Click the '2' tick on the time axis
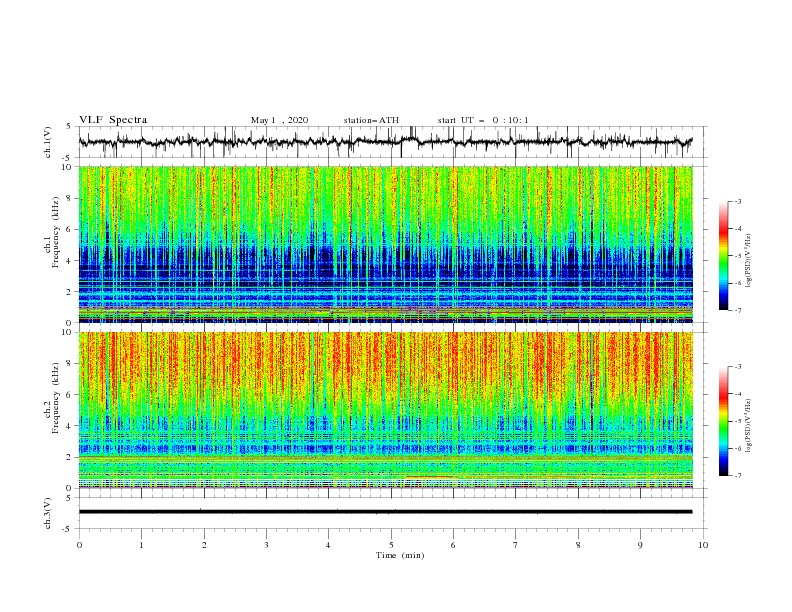Screen dimensions: 792x612 point(204,545)
